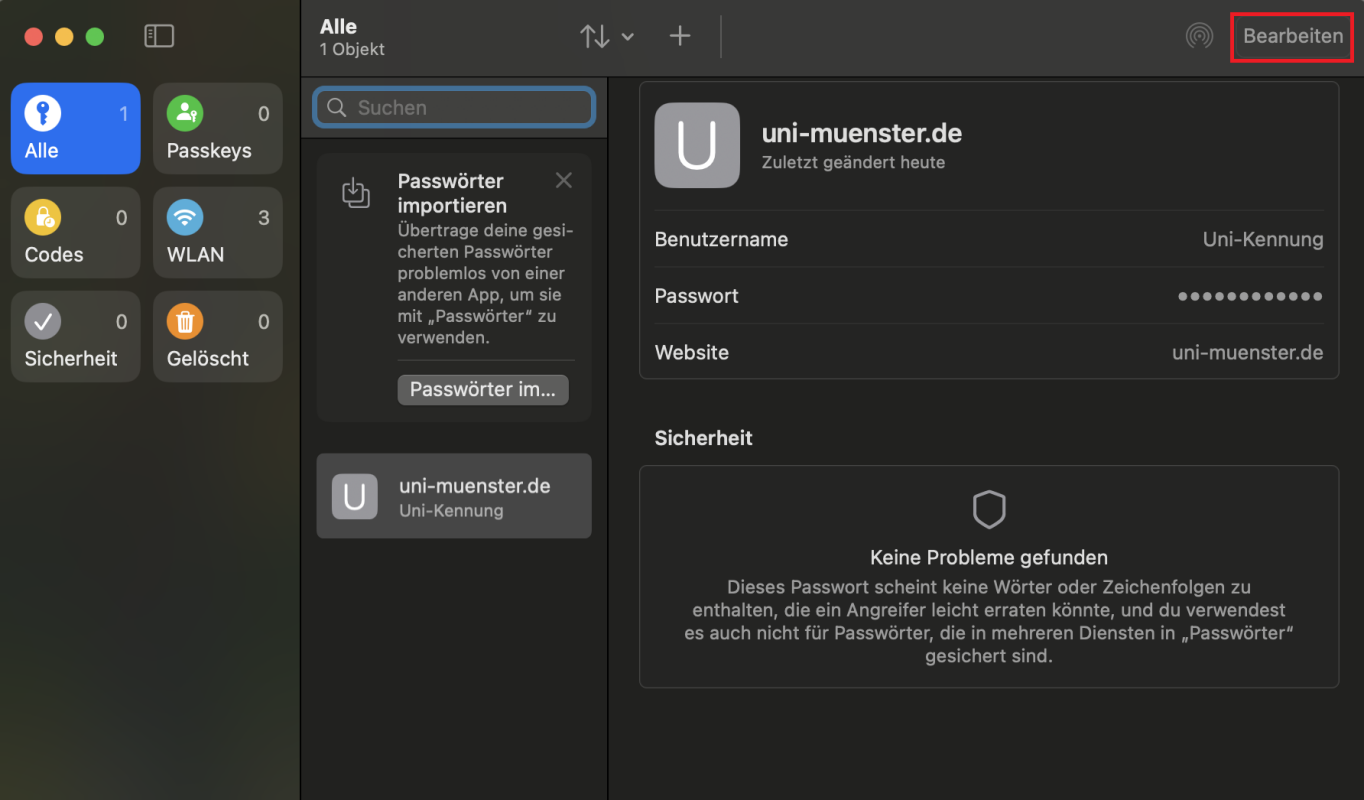Click the AirDrop share icon
The width and height of the screenshot is (1364, 800).
pyautogui.click(x=1199, y=37)
